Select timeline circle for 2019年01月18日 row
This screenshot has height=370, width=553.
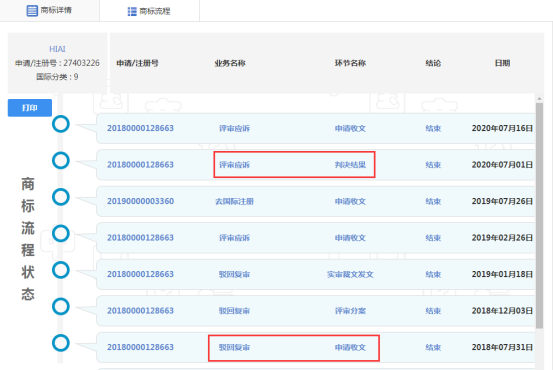(x=61, y=270)
